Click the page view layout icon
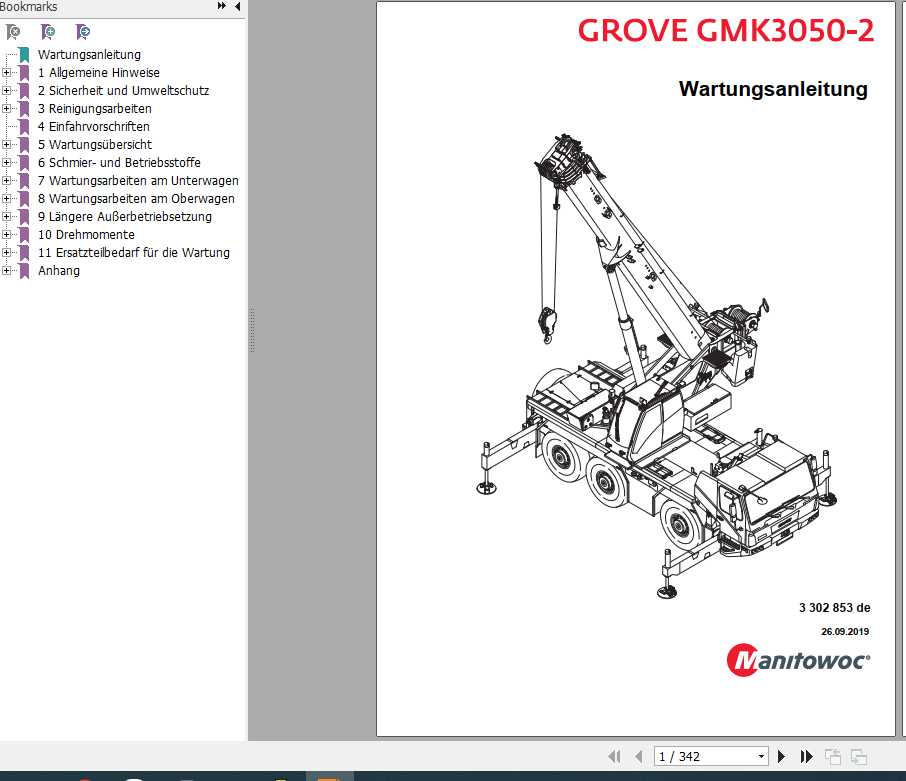906x781 pixels. (x=831, y=756)
